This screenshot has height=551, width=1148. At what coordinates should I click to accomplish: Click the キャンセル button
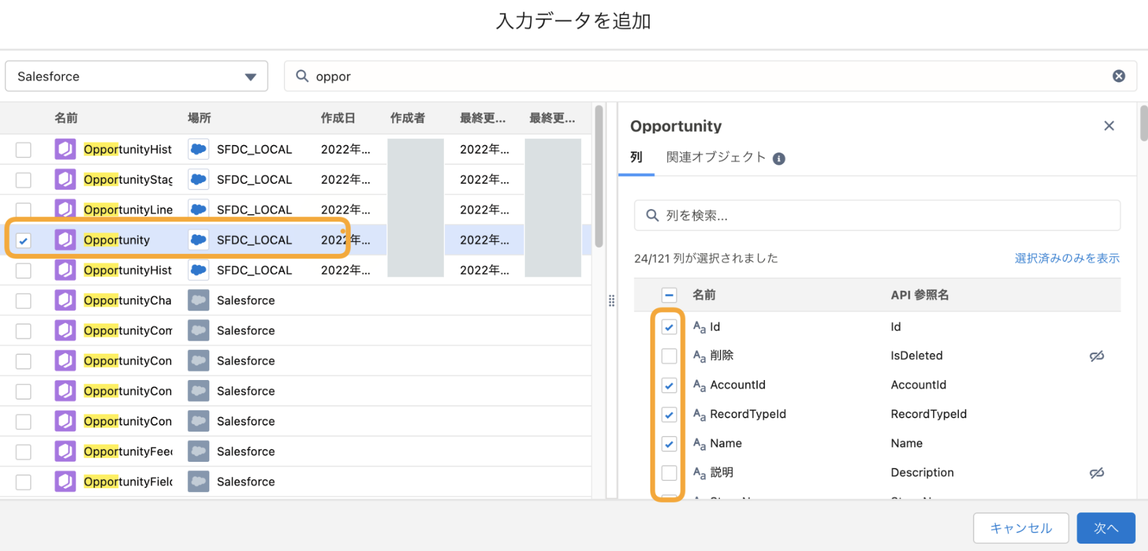[1020, 528]
